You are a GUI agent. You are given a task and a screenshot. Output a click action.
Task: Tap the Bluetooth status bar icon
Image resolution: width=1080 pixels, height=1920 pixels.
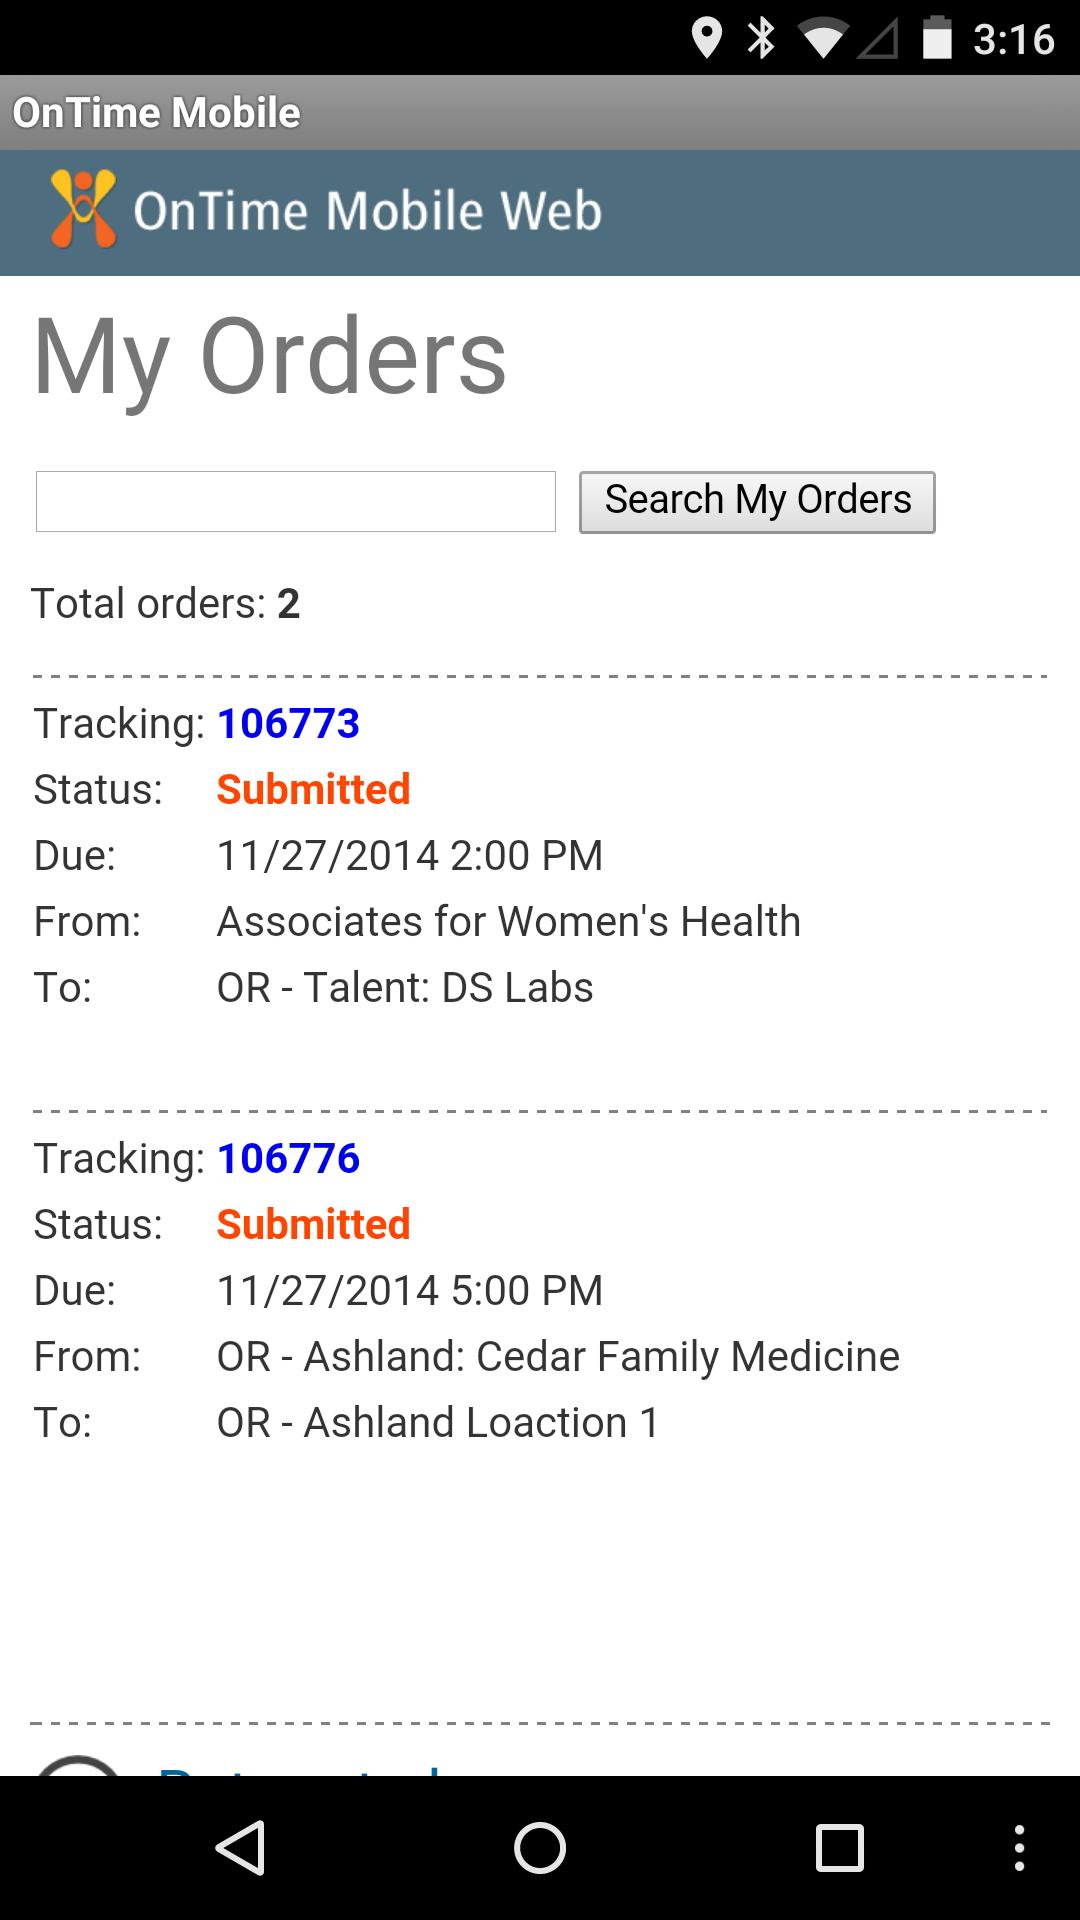(x=762, y=39)
